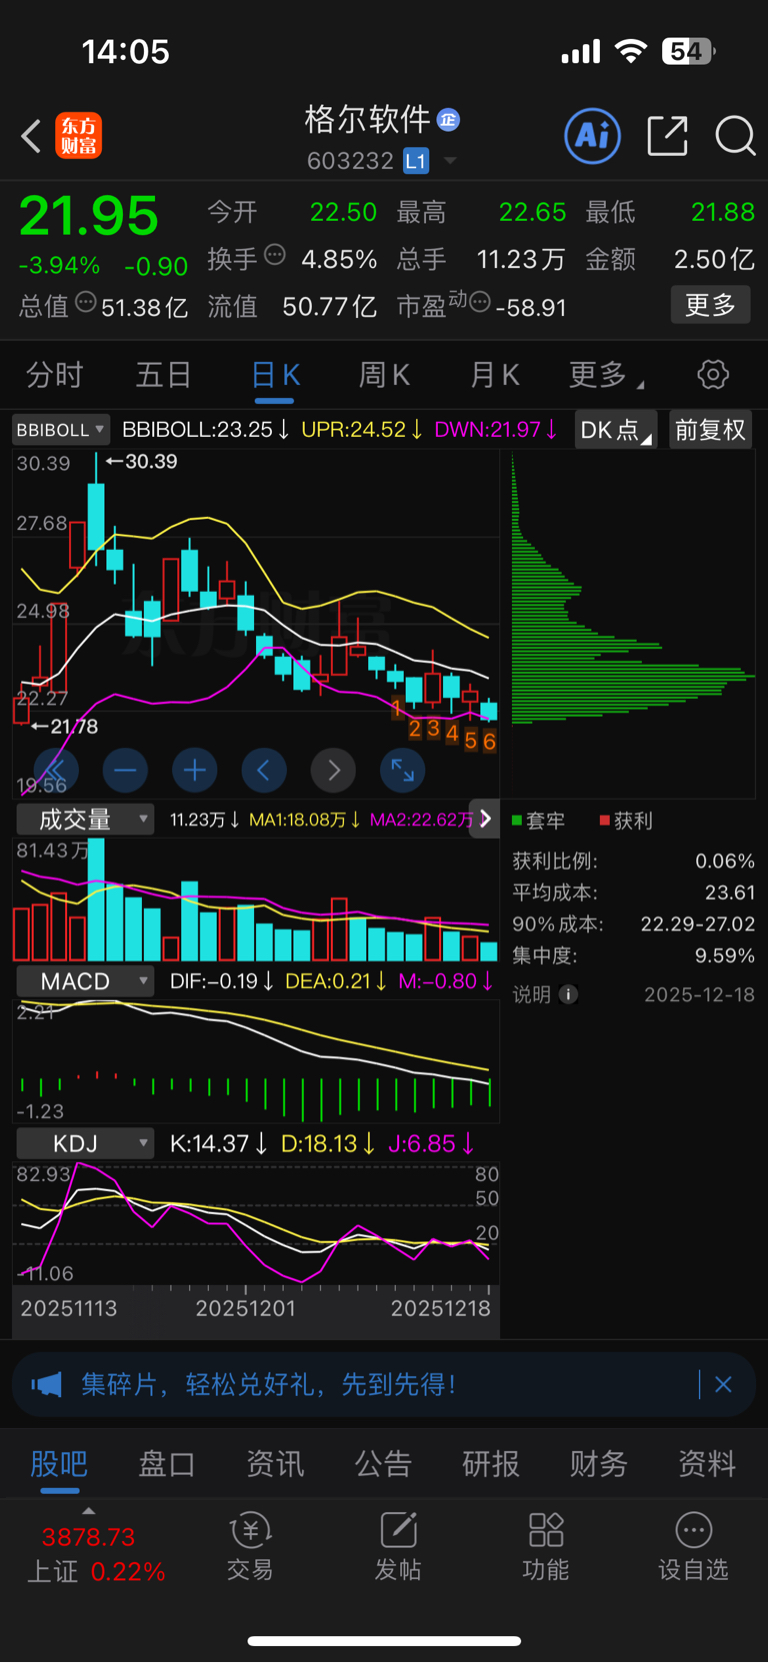Tap the 更多 quote details button
The height and width of the screenshot is (1663, 768).
[x=710, y=305]
